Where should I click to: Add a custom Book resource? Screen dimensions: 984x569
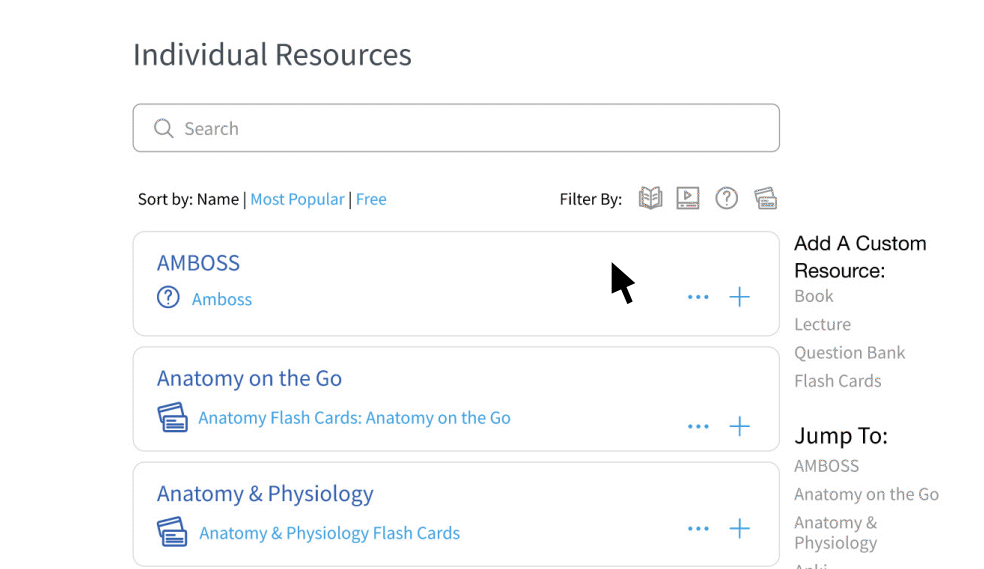point(813,296)
